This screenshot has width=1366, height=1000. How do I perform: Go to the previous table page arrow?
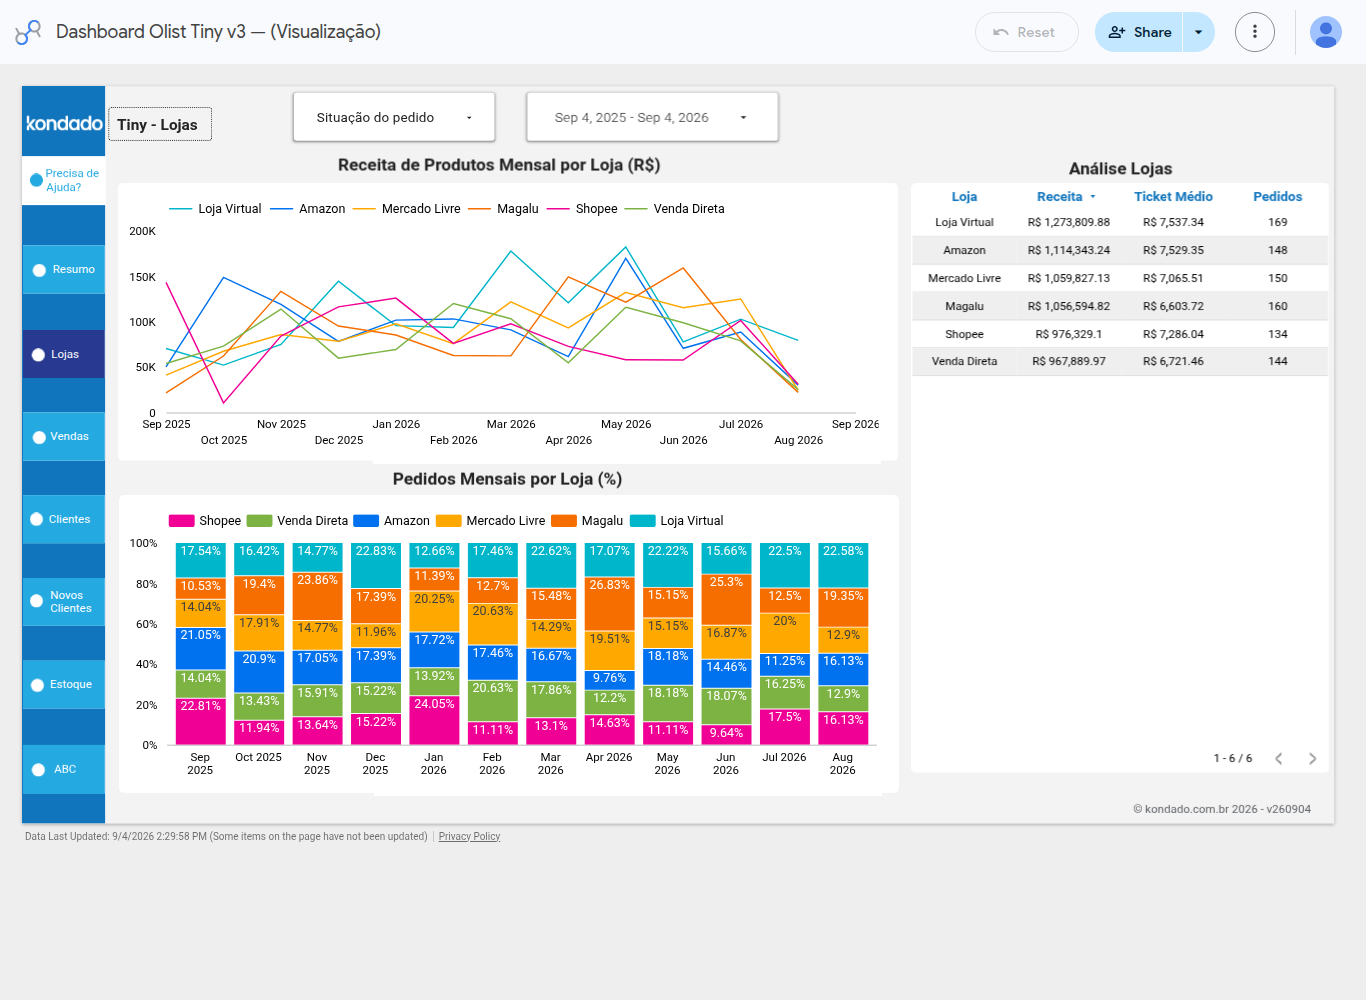[1279, 759]
